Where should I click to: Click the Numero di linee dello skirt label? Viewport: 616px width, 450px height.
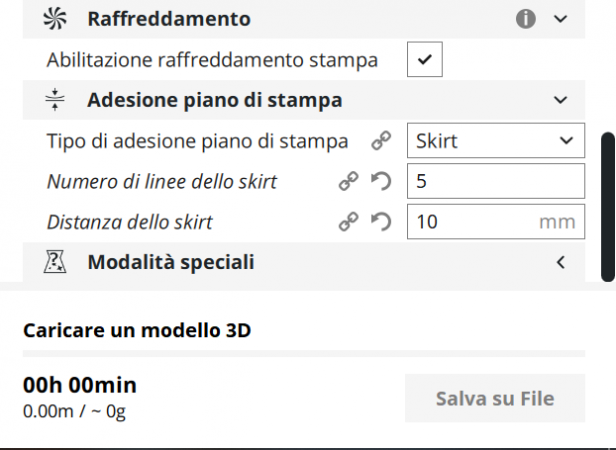(x=162, y=182)
